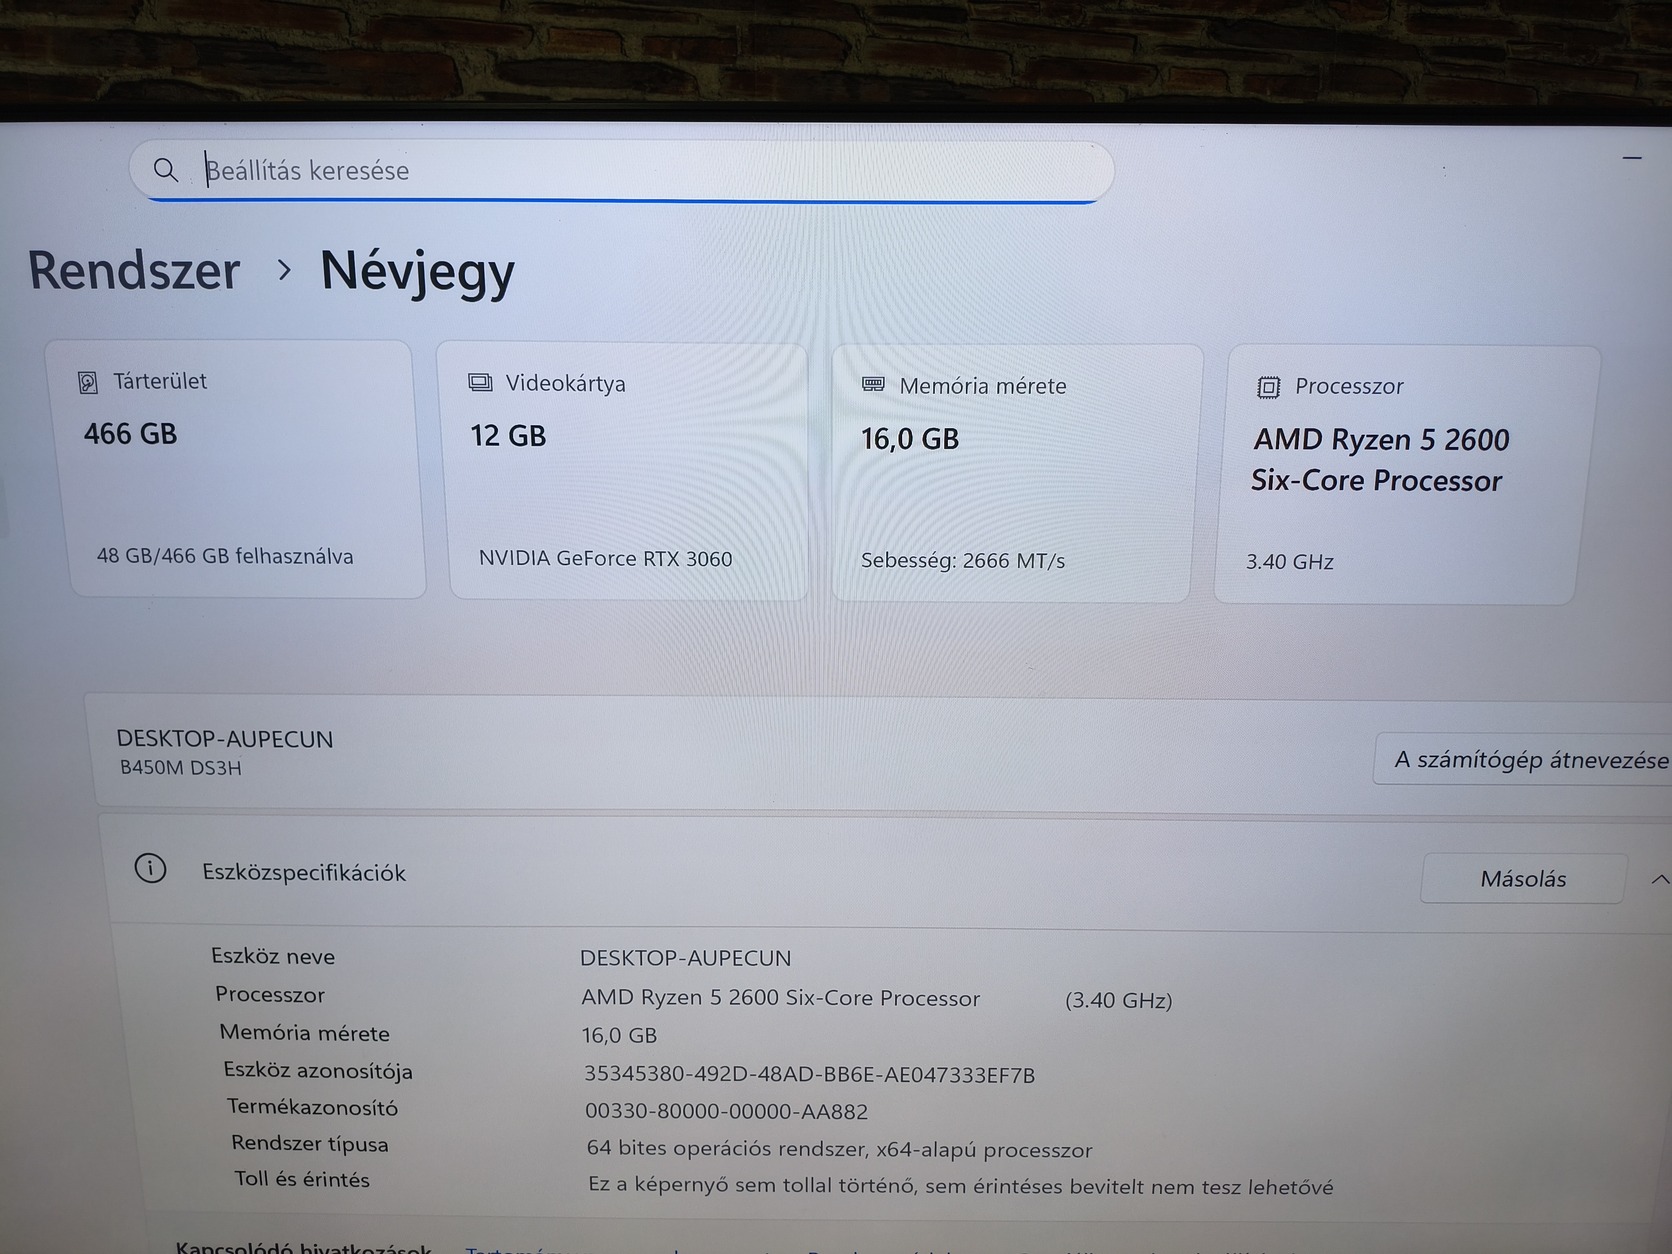The image size is (1672, 1254).
Task: Click the processor name on the Processzor card
Action: point(1380,460)
